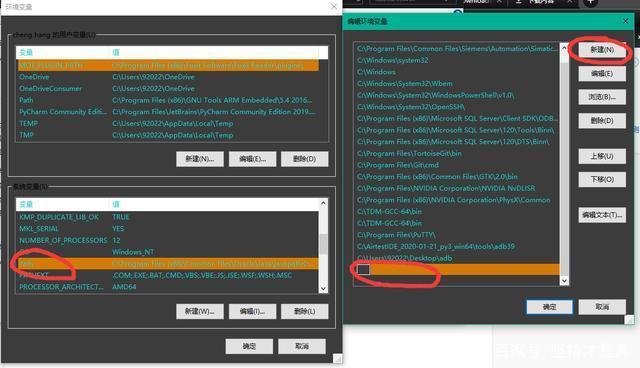The height and width of the screenshot is (368, 640).
Task: Click system variables scrollbar up arrow
Action: (x=323, y=203)
